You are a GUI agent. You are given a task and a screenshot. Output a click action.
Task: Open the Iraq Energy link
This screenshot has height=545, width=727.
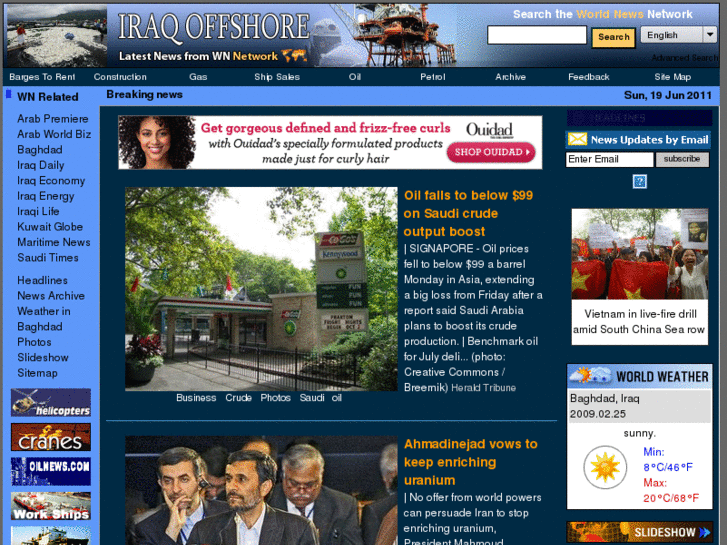[x=45, y=196]
